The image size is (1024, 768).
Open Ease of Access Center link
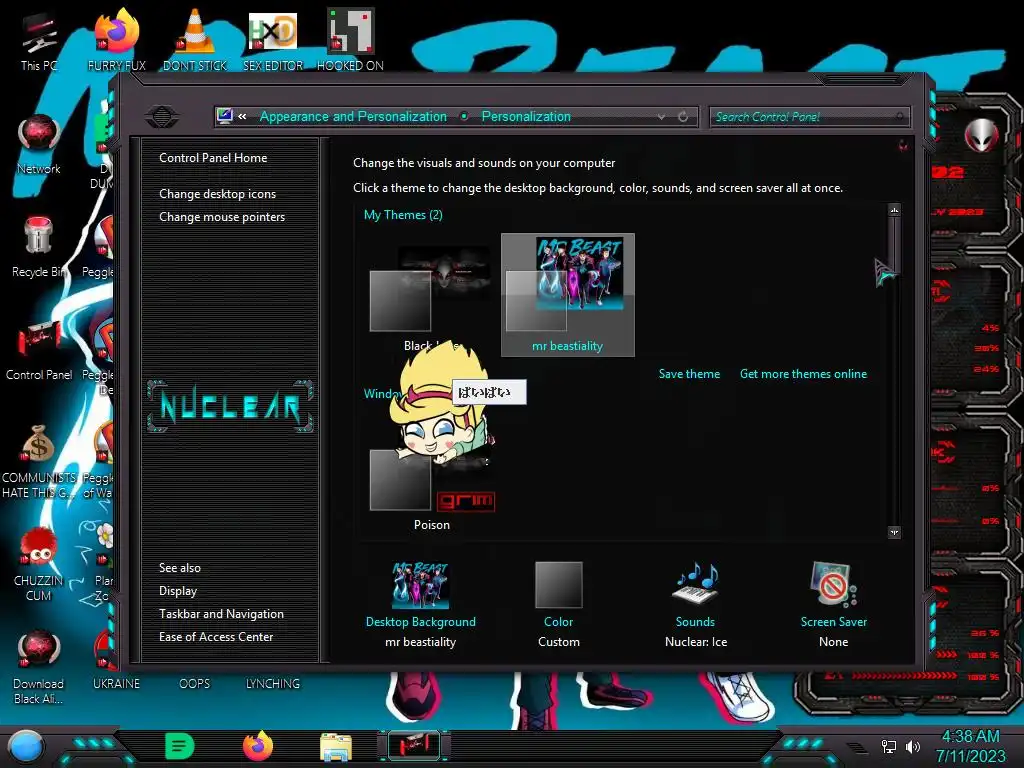[x=216, y=637]
